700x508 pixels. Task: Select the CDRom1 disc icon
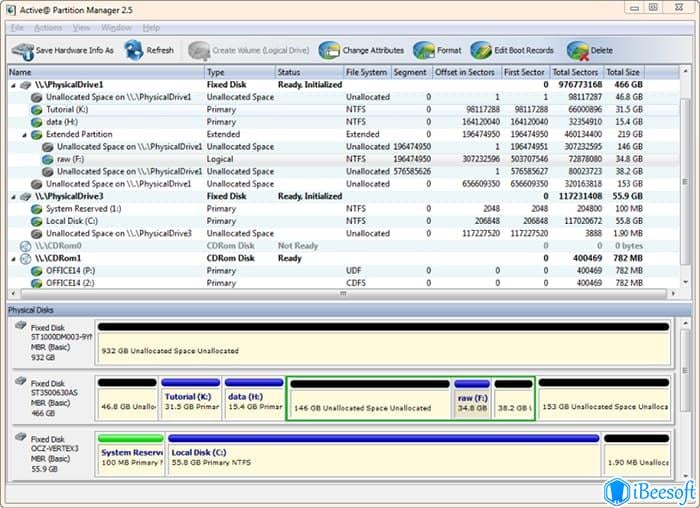(x=26, y=258)
